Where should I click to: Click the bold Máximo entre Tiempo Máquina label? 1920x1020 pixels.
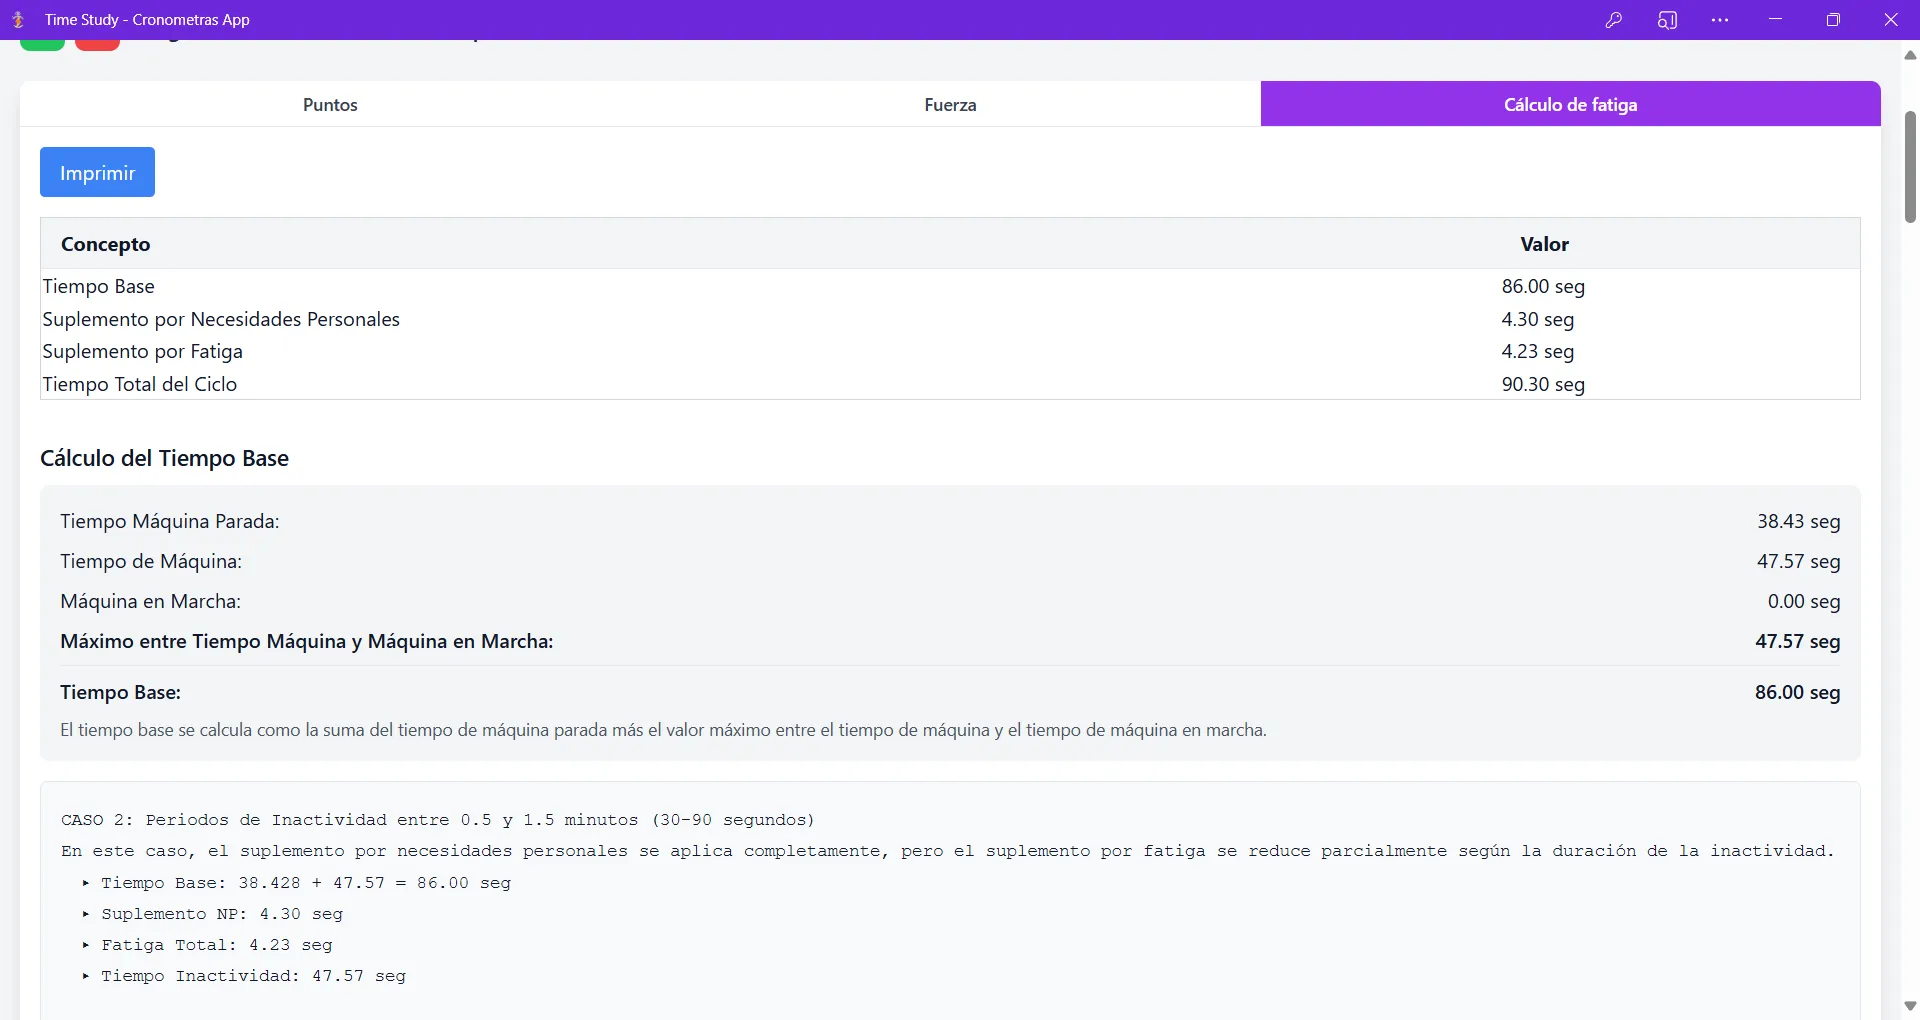307,641
